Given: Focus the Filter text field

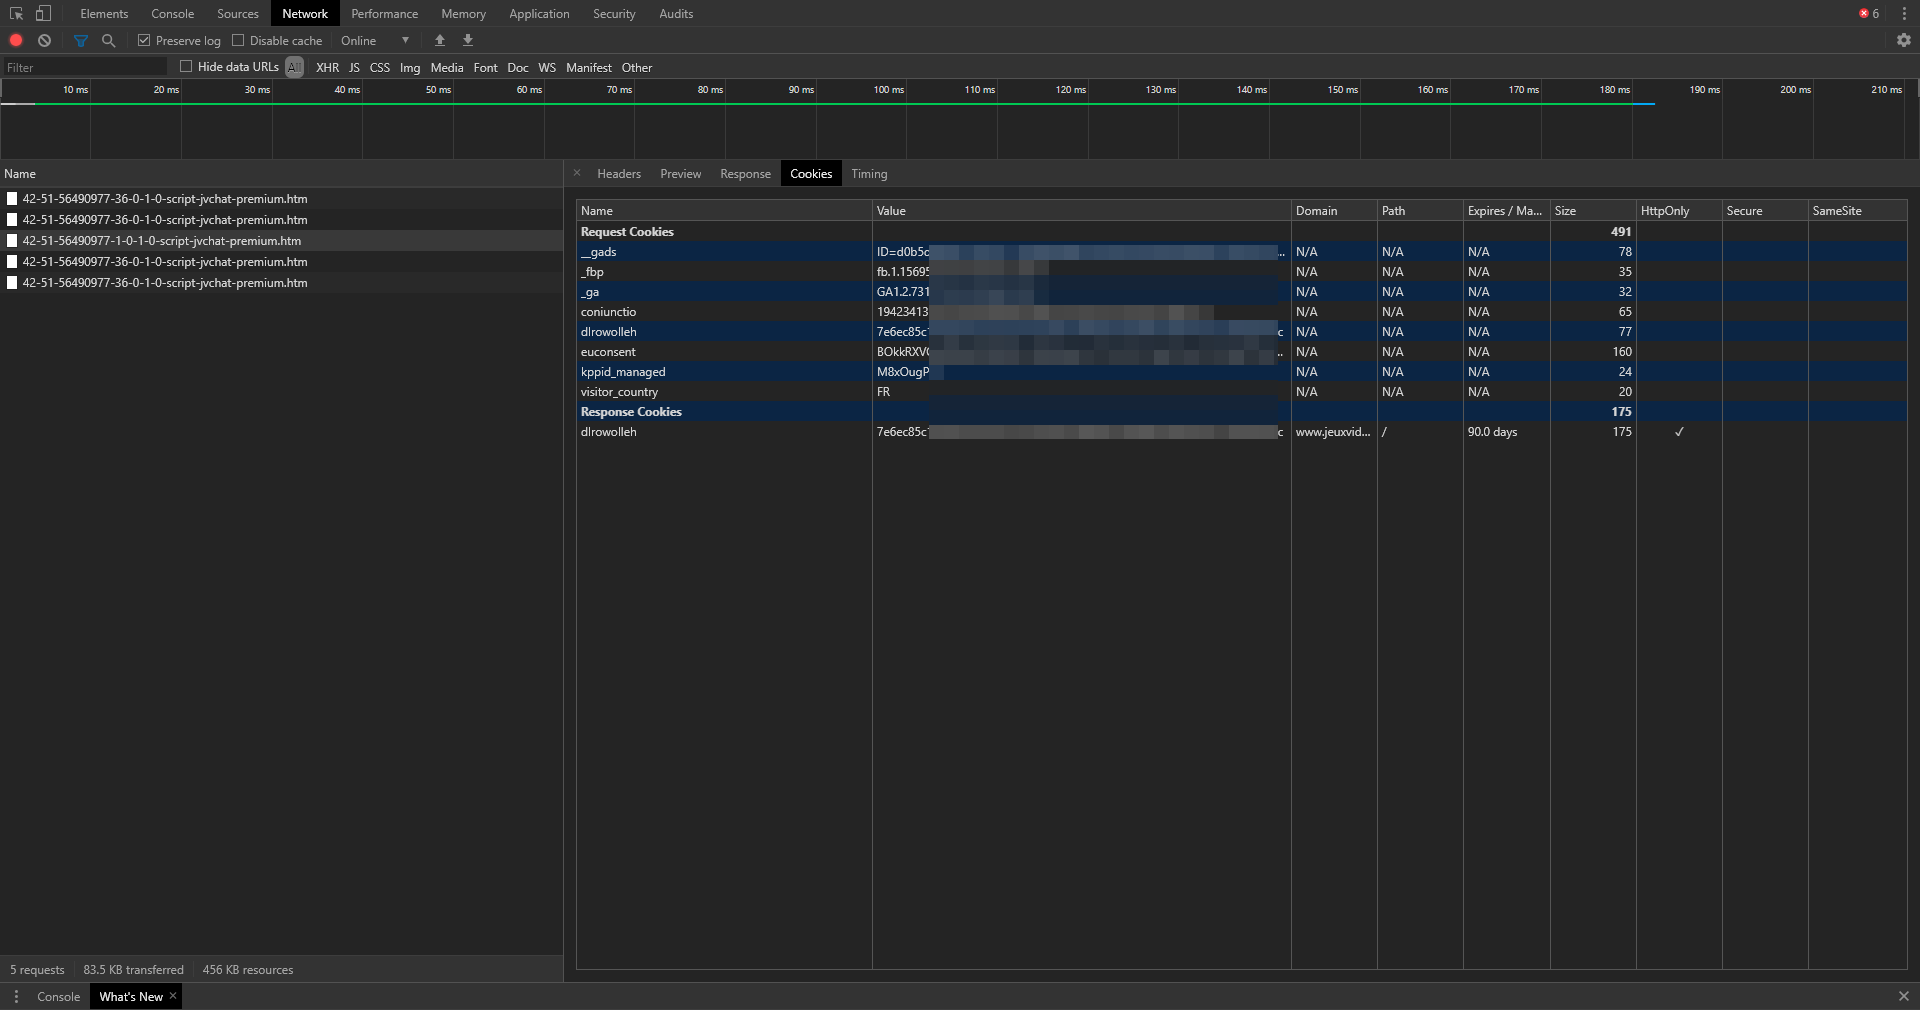Looking at the screenshot, I should [x=86, y=67].
